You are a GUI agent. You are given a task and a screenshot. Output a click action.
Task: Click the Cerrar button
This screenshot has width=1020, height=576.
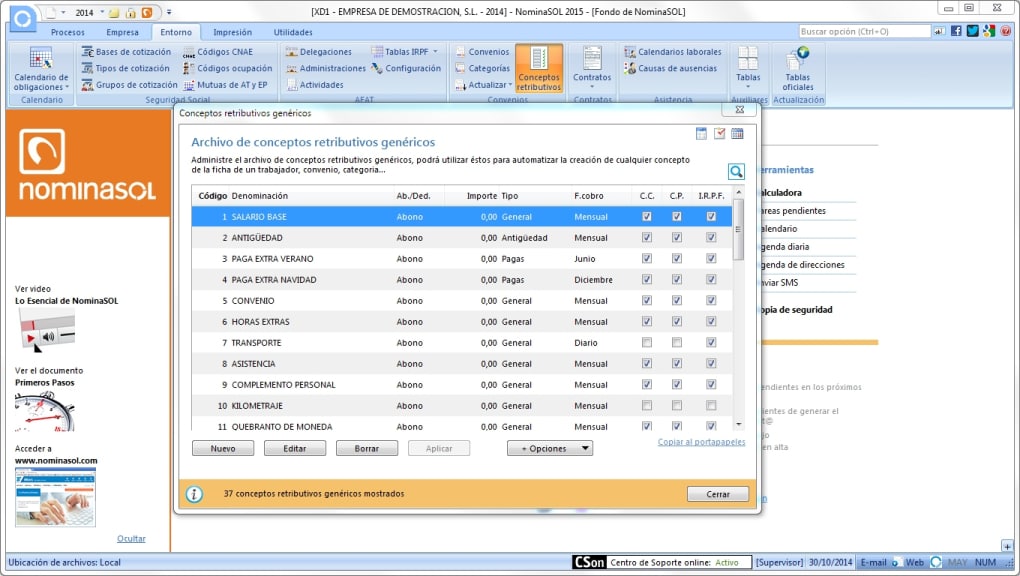pyautogui.click(x=718, y=494)
